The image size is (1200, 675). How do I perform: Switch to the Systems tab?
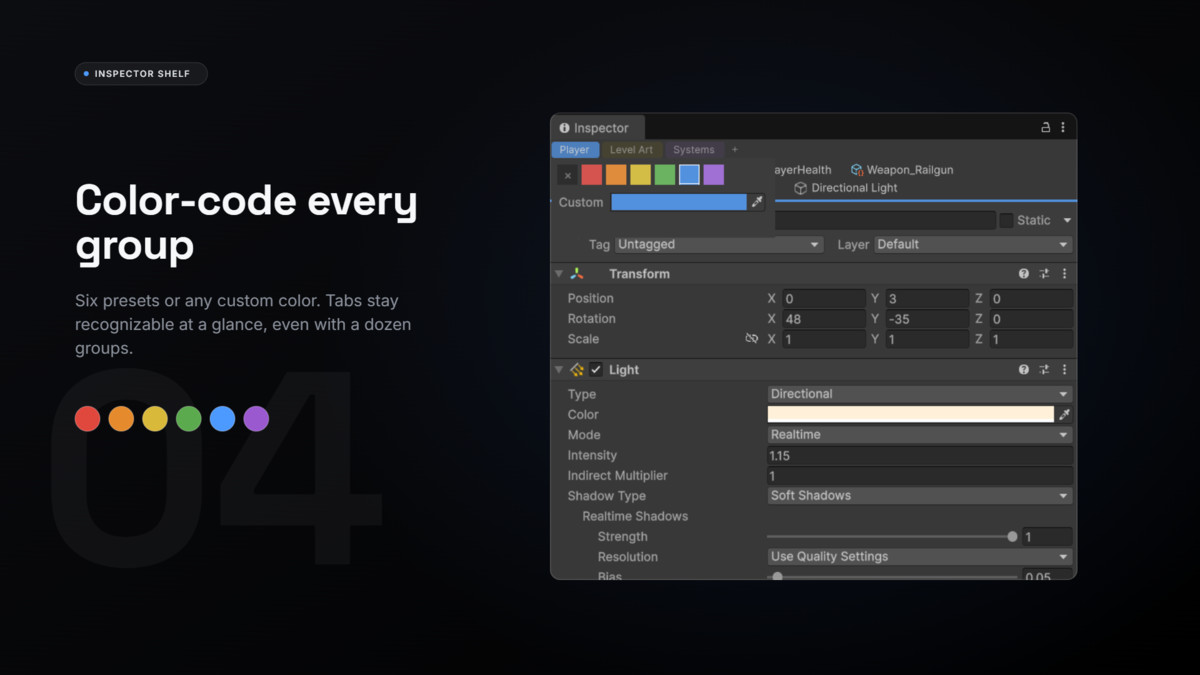coord(694,150)
